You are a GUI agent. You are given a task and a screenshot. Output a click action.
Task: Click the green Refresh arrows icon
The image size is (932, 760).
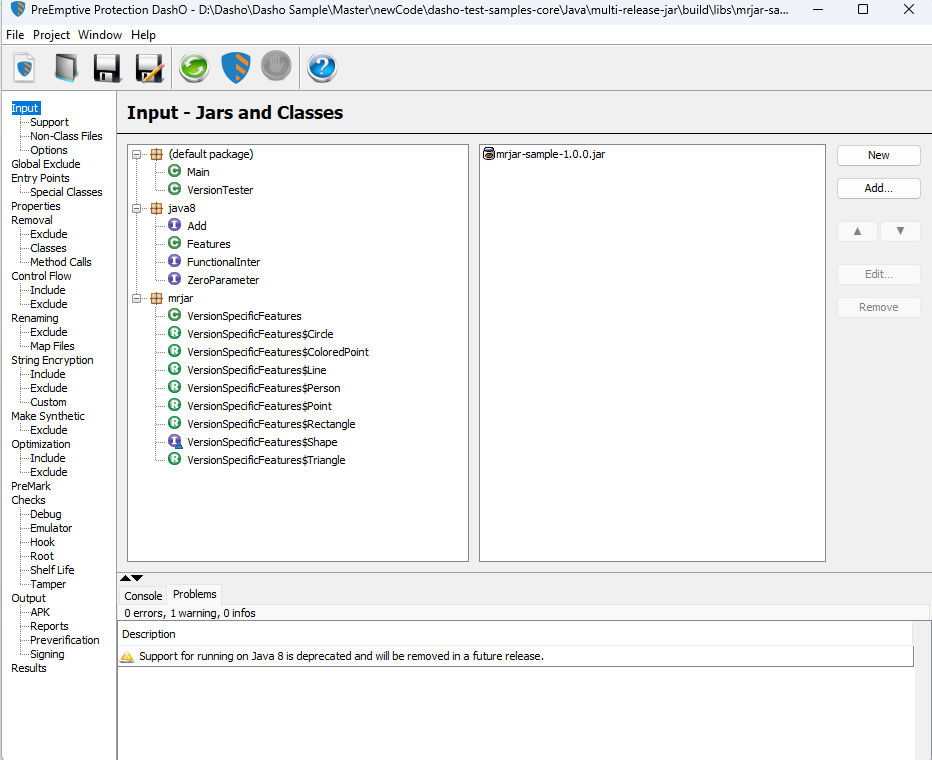coord(194,67)
